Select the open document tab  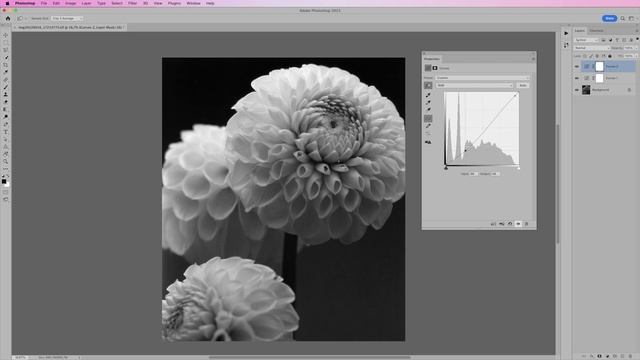[70, 27]
